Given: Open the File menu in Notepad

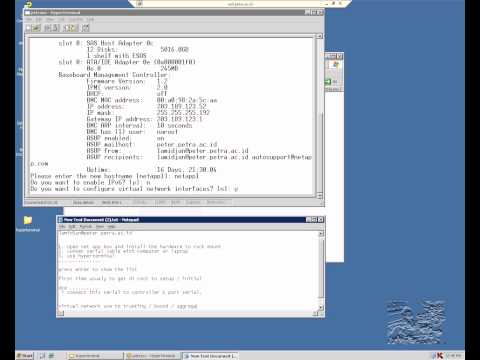Looking at the screenshot, I should coord(62,227).
